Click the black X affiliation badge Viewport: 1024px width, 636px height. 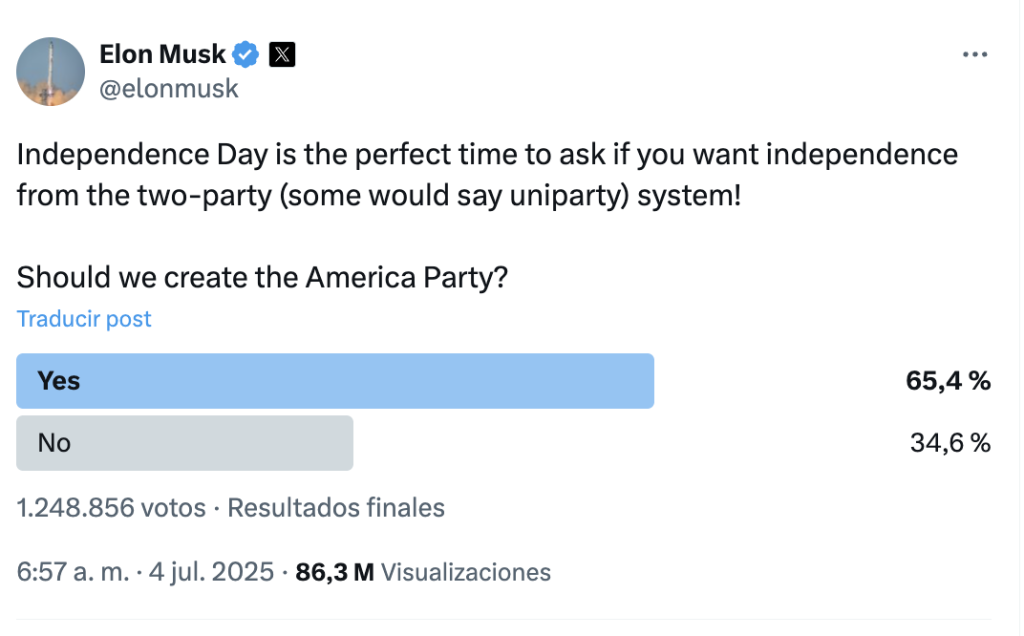pos(282,54)
